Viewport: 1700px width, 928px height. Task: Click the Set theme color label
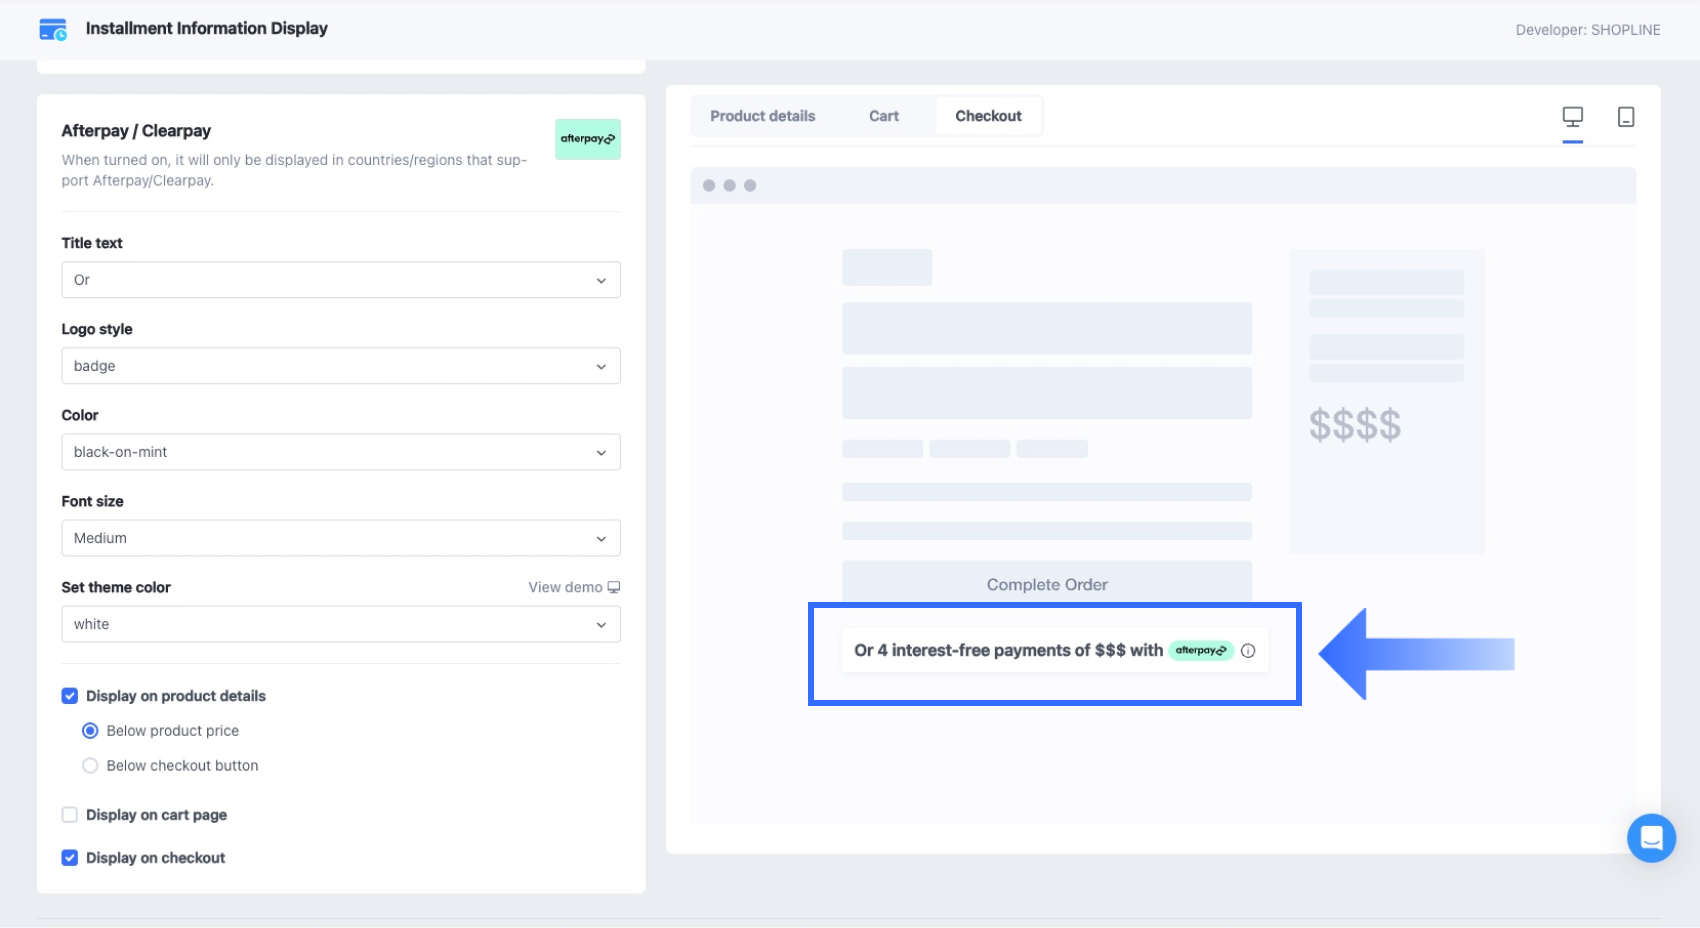tap(116, 587)
